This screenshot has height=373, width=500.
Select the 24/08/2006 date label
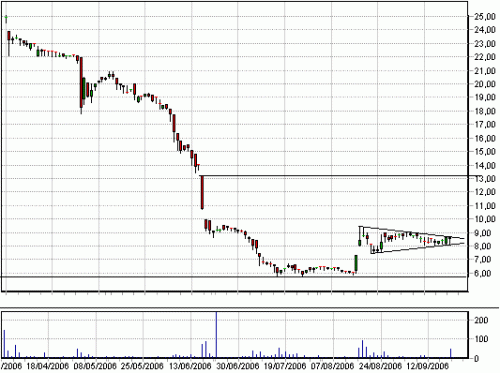pyautogui.click(x=380, y=366)
